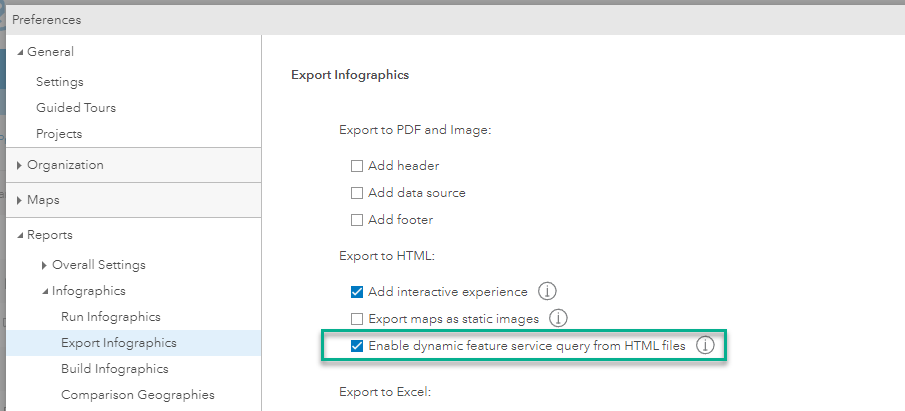The image size is (905, 411).
Task: Click info icon beside Export maps as static images
Action: [x=559, y=318]
